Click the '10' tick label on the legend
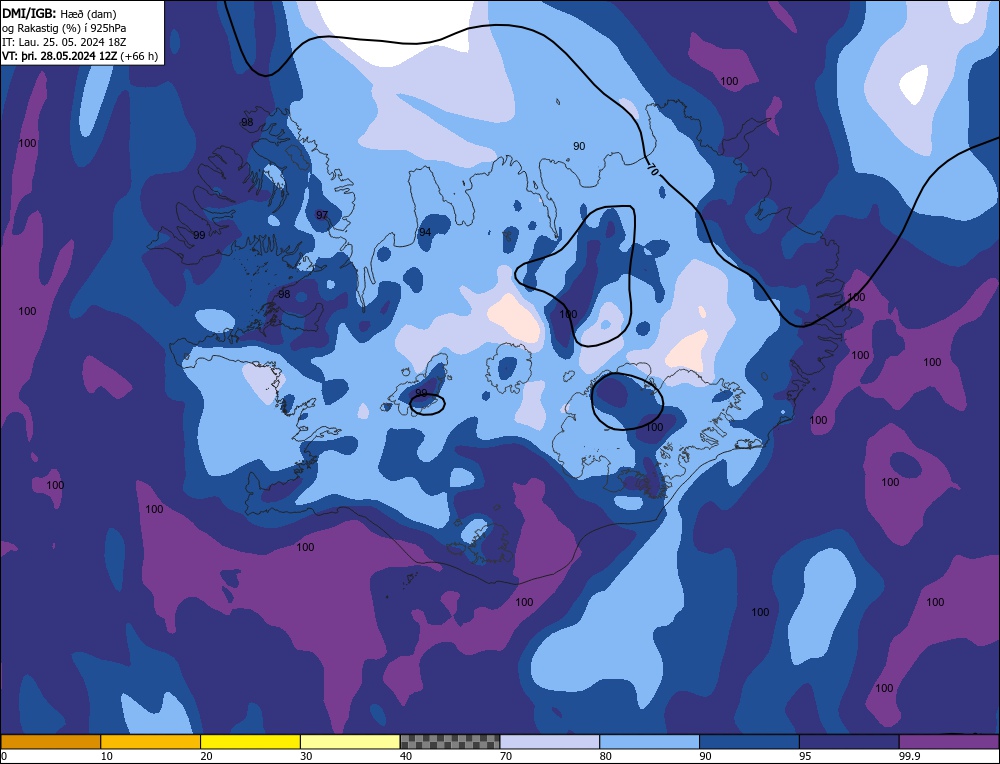The width and height of the screenshot is (1000, 764). (x=107, y=756)
